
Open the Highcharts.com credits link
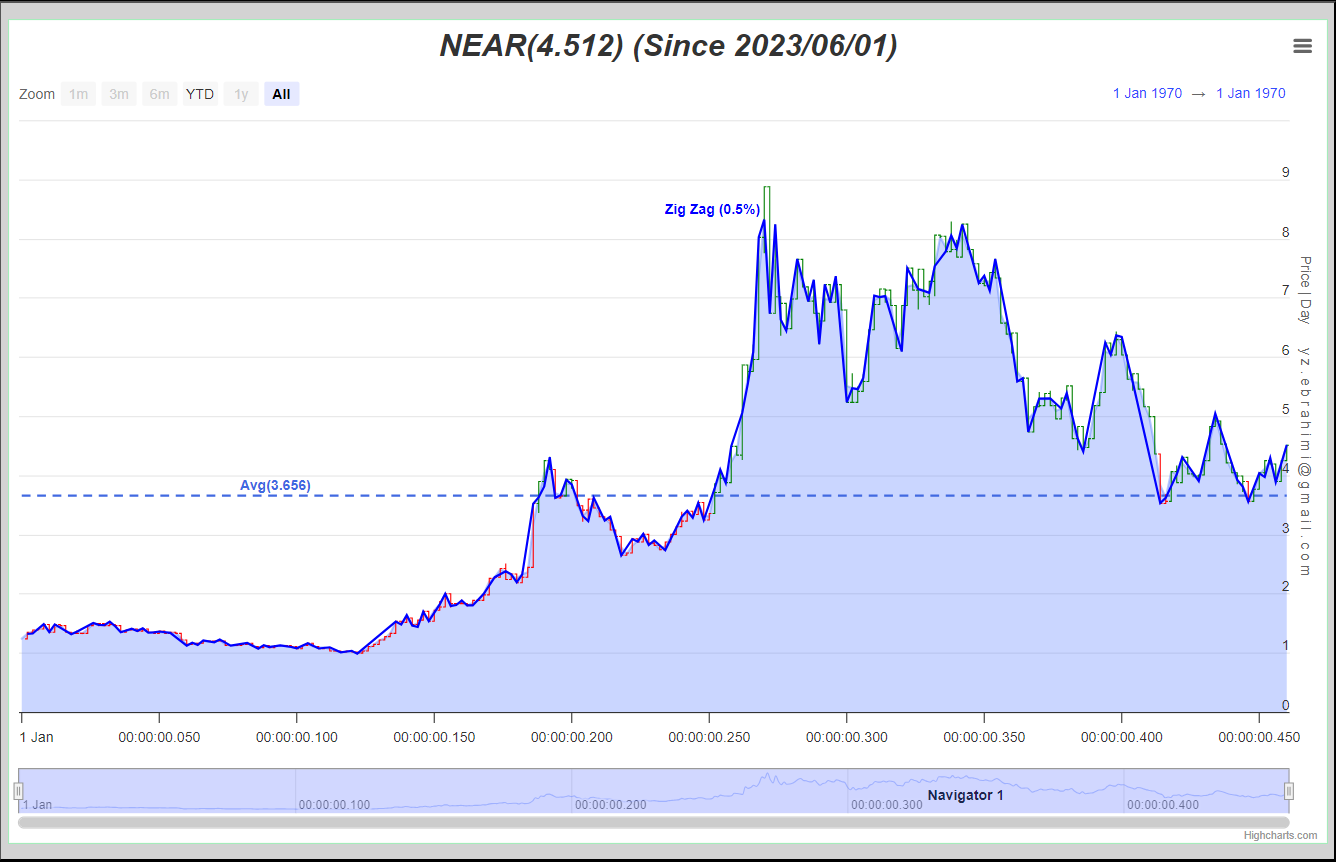[x=1280, y=836]
